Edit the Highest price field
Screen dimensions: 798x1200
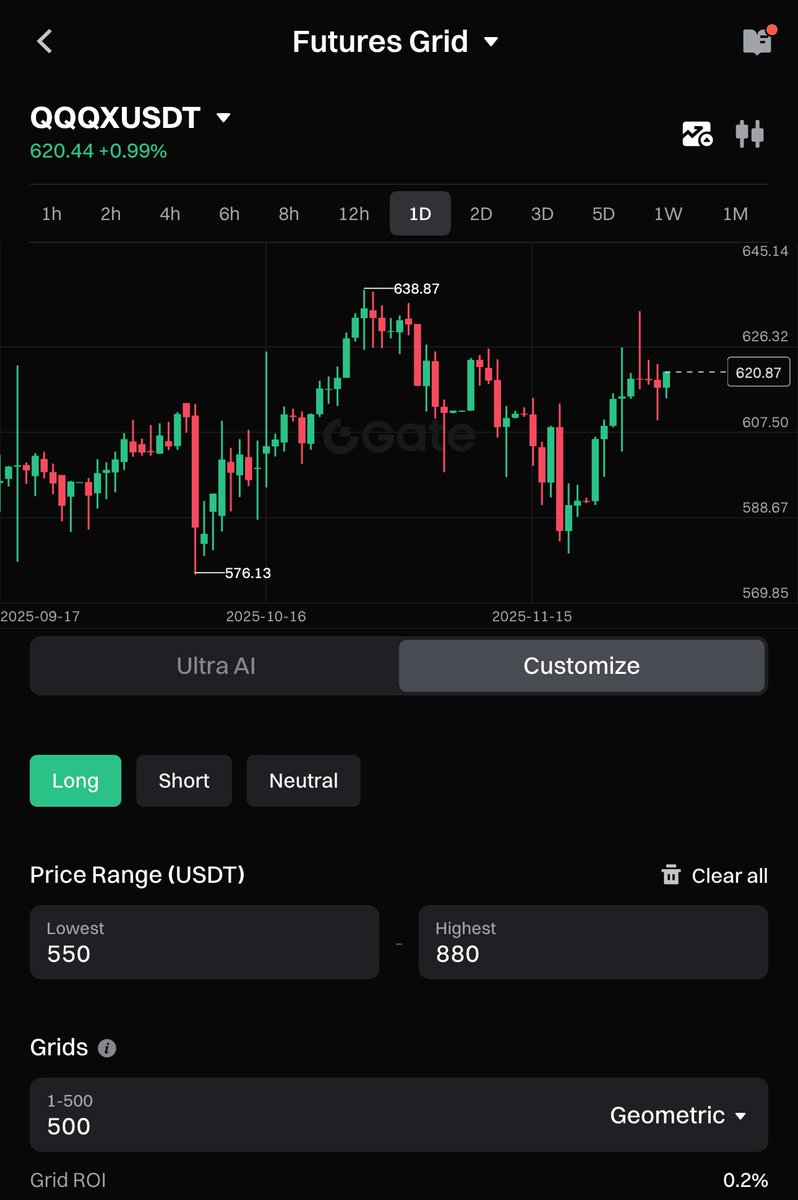tap(593, 942)
